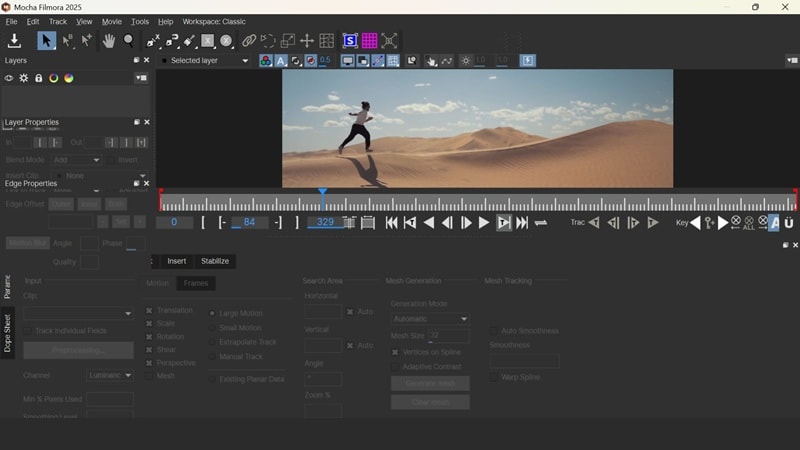Go to the last frame
The width and height of the screenshot is (800, 450).
point(522,223)
